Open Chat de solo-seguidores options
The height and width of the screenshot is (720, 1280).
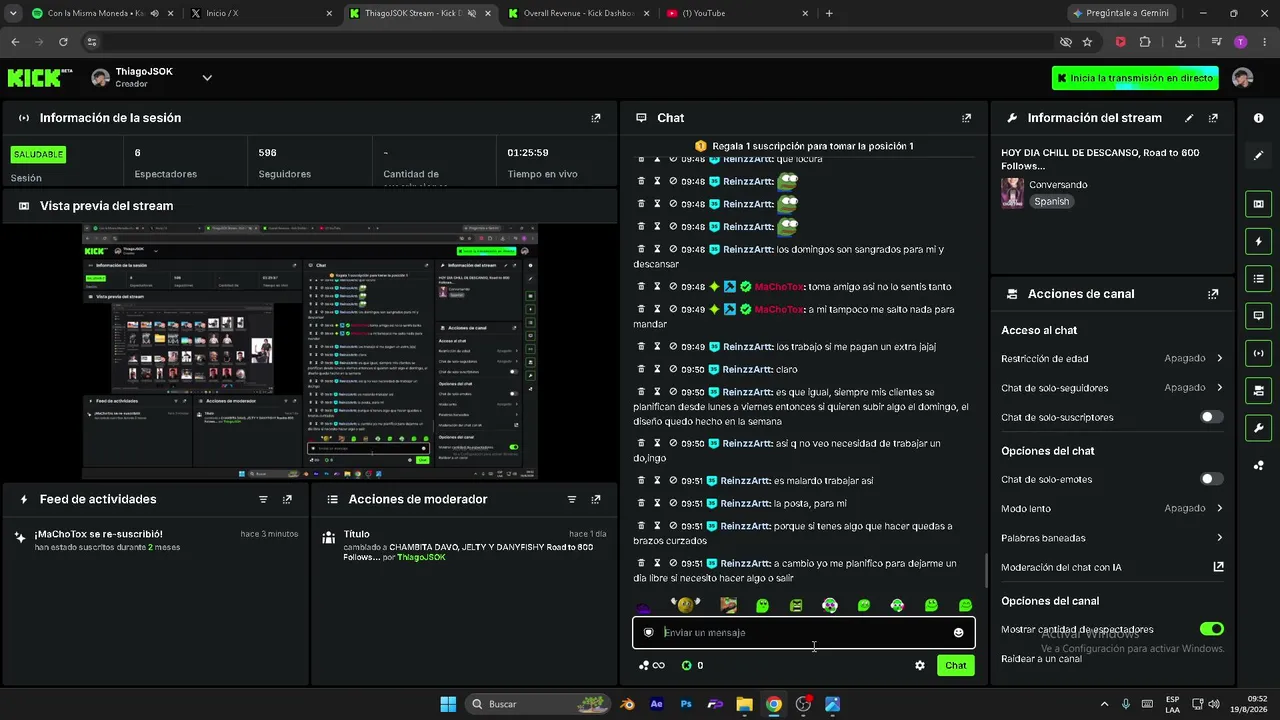tap(1111, 387)
